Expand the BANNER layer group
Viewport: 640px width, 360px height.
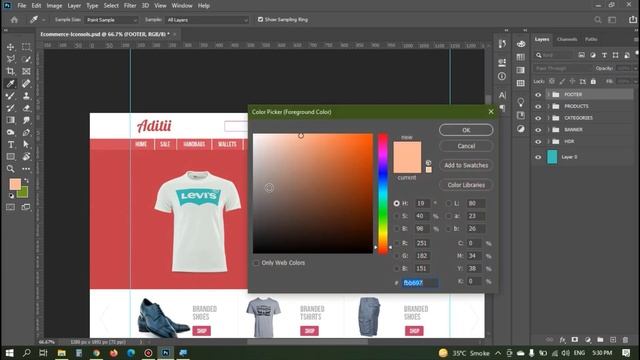coord(549,130)
